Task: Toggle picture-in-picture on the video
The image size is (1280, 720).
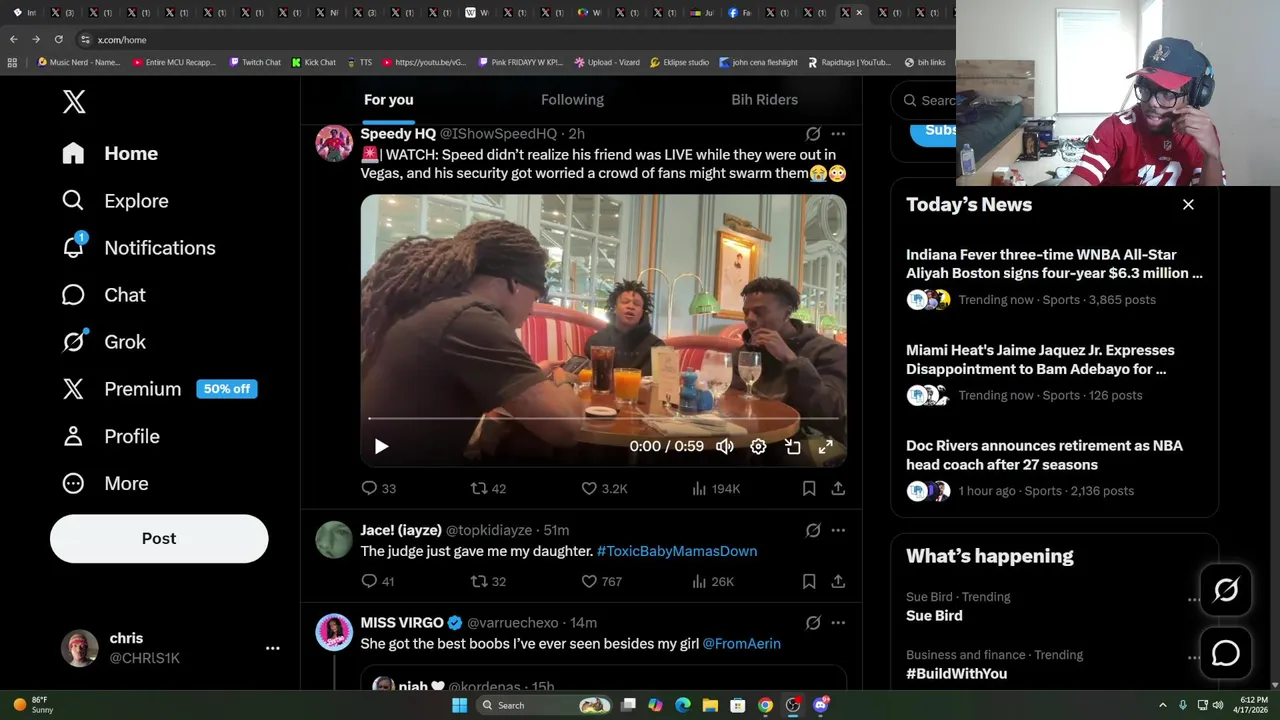Action: (792, 447)
